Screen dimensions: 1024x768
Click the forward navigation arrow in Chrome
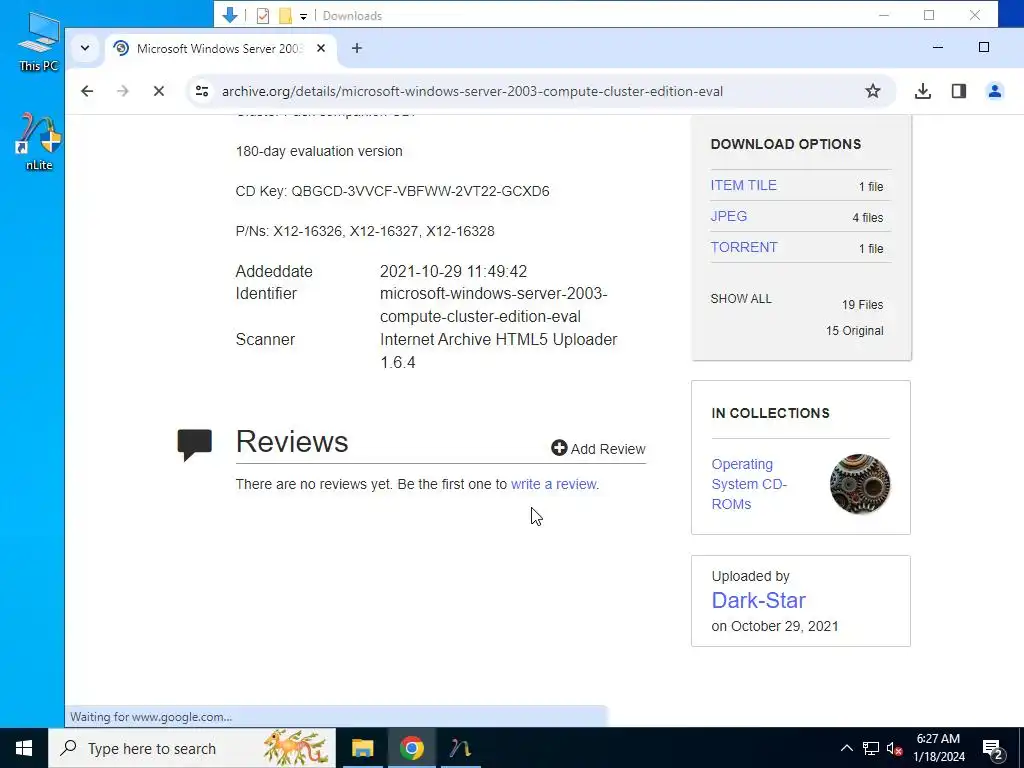[x=123, y=91]
